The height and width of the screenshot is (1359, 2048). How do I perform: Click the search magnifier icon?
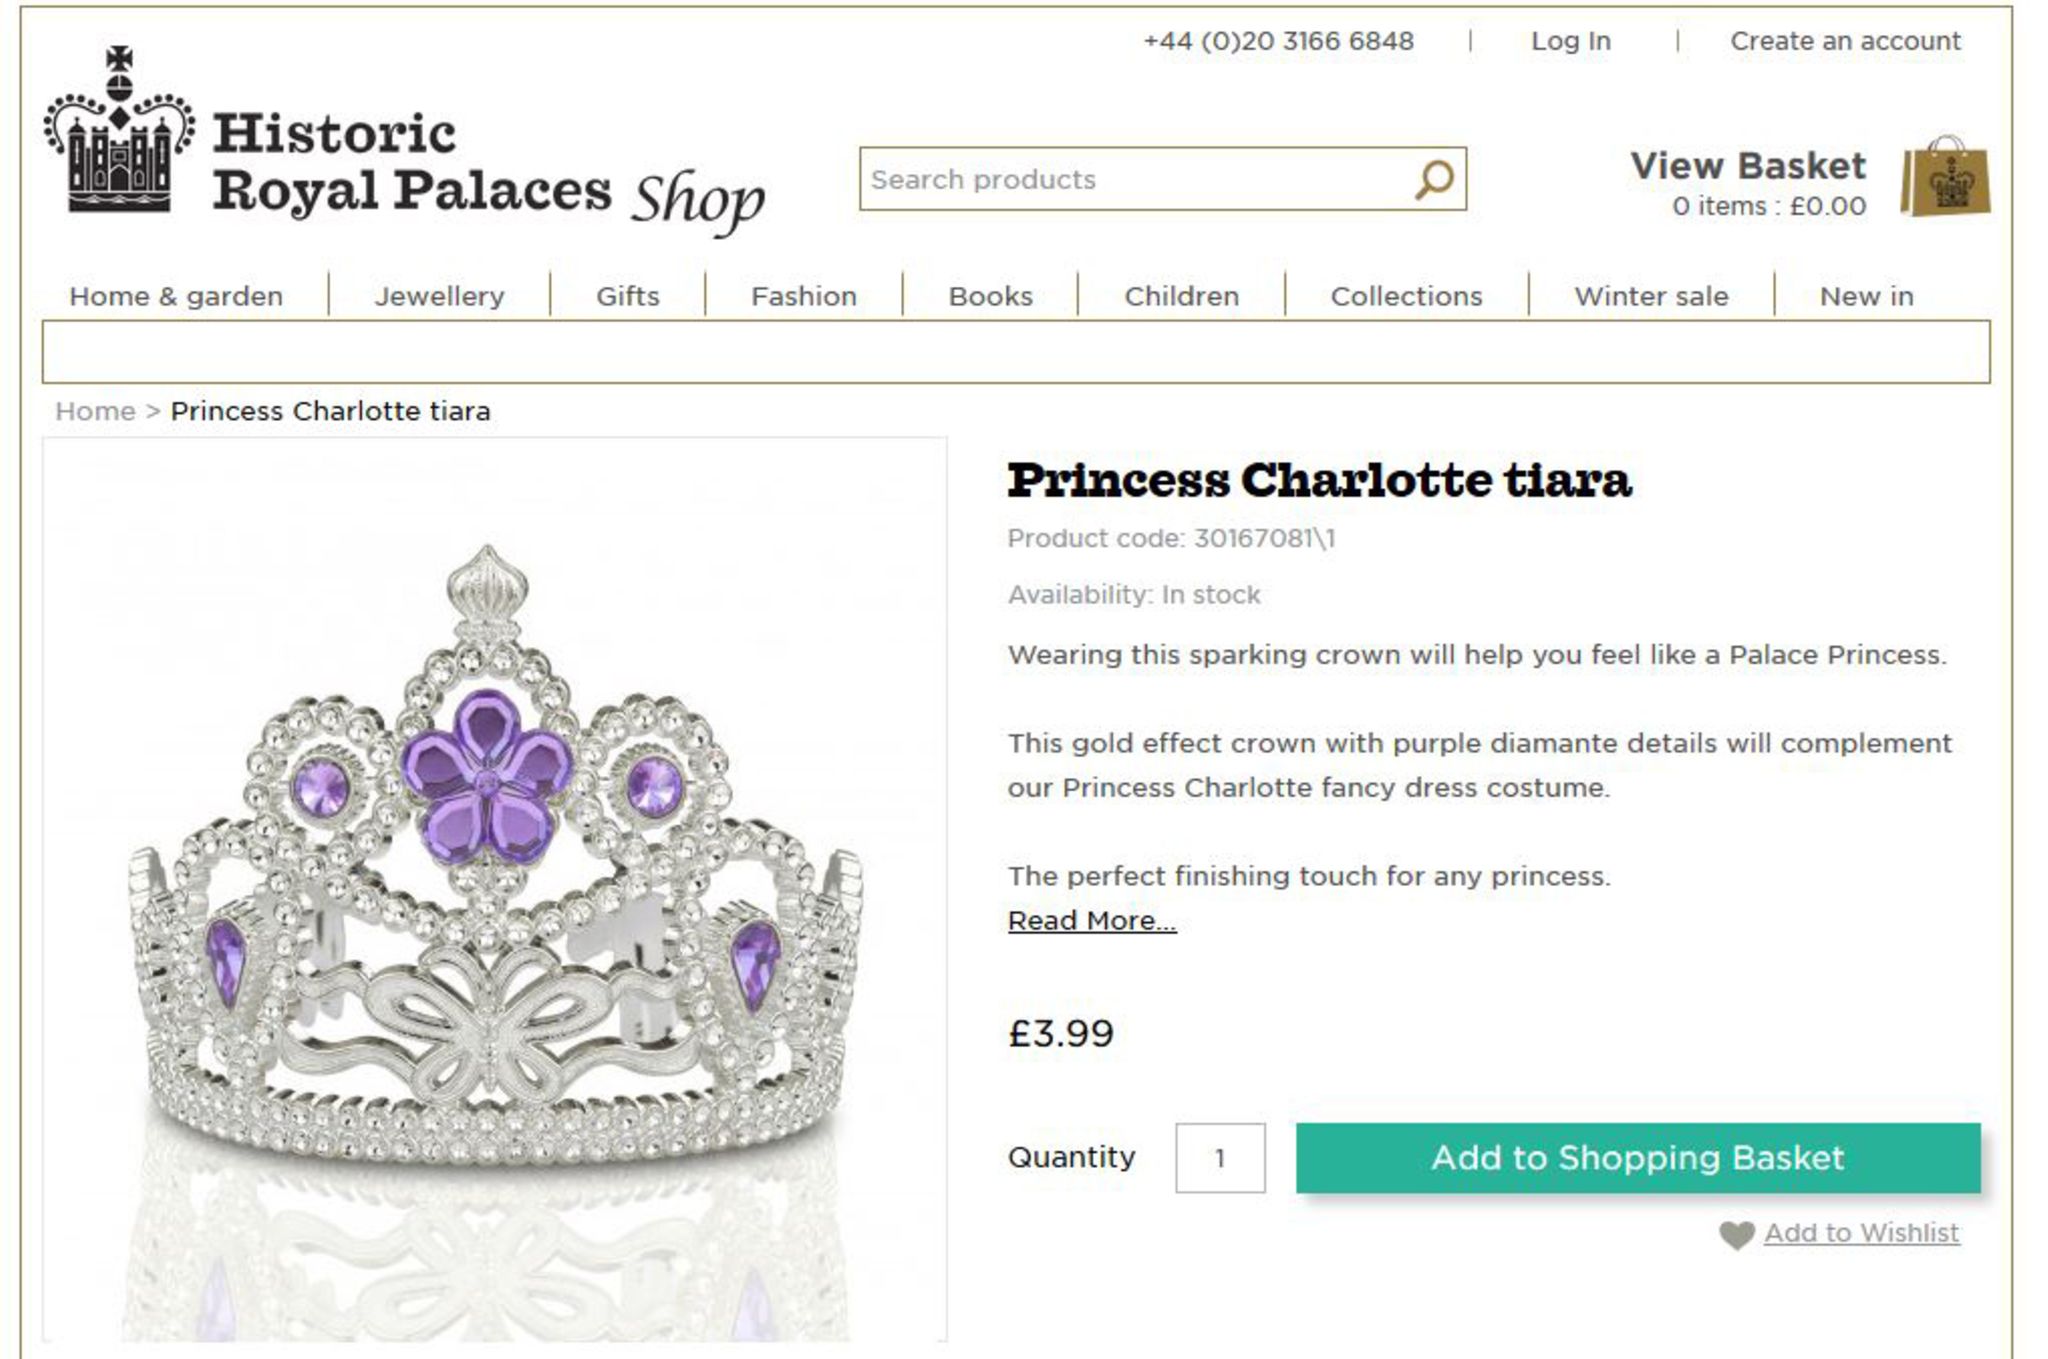click(1434, 180)
